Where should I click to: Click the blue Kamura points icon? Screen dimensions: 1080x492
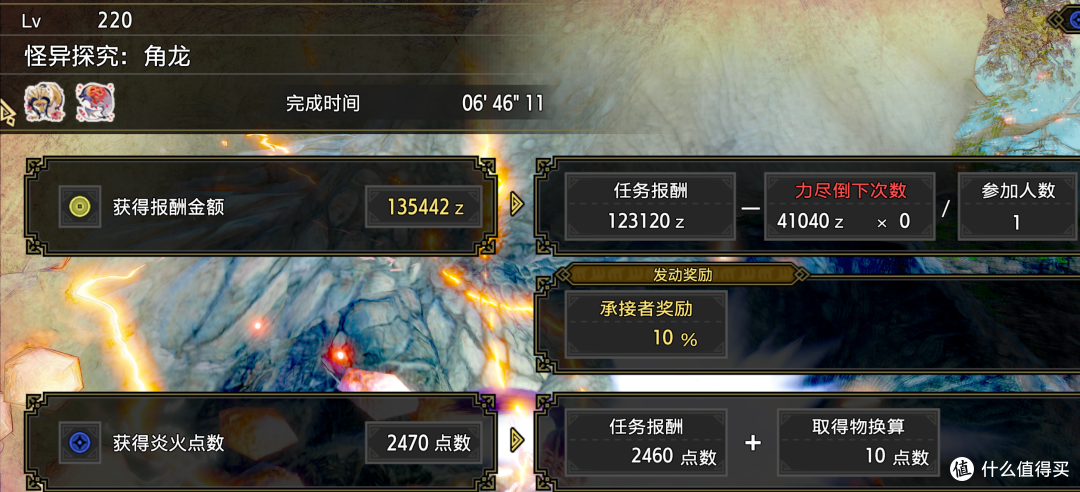click(x=80, y=442)
